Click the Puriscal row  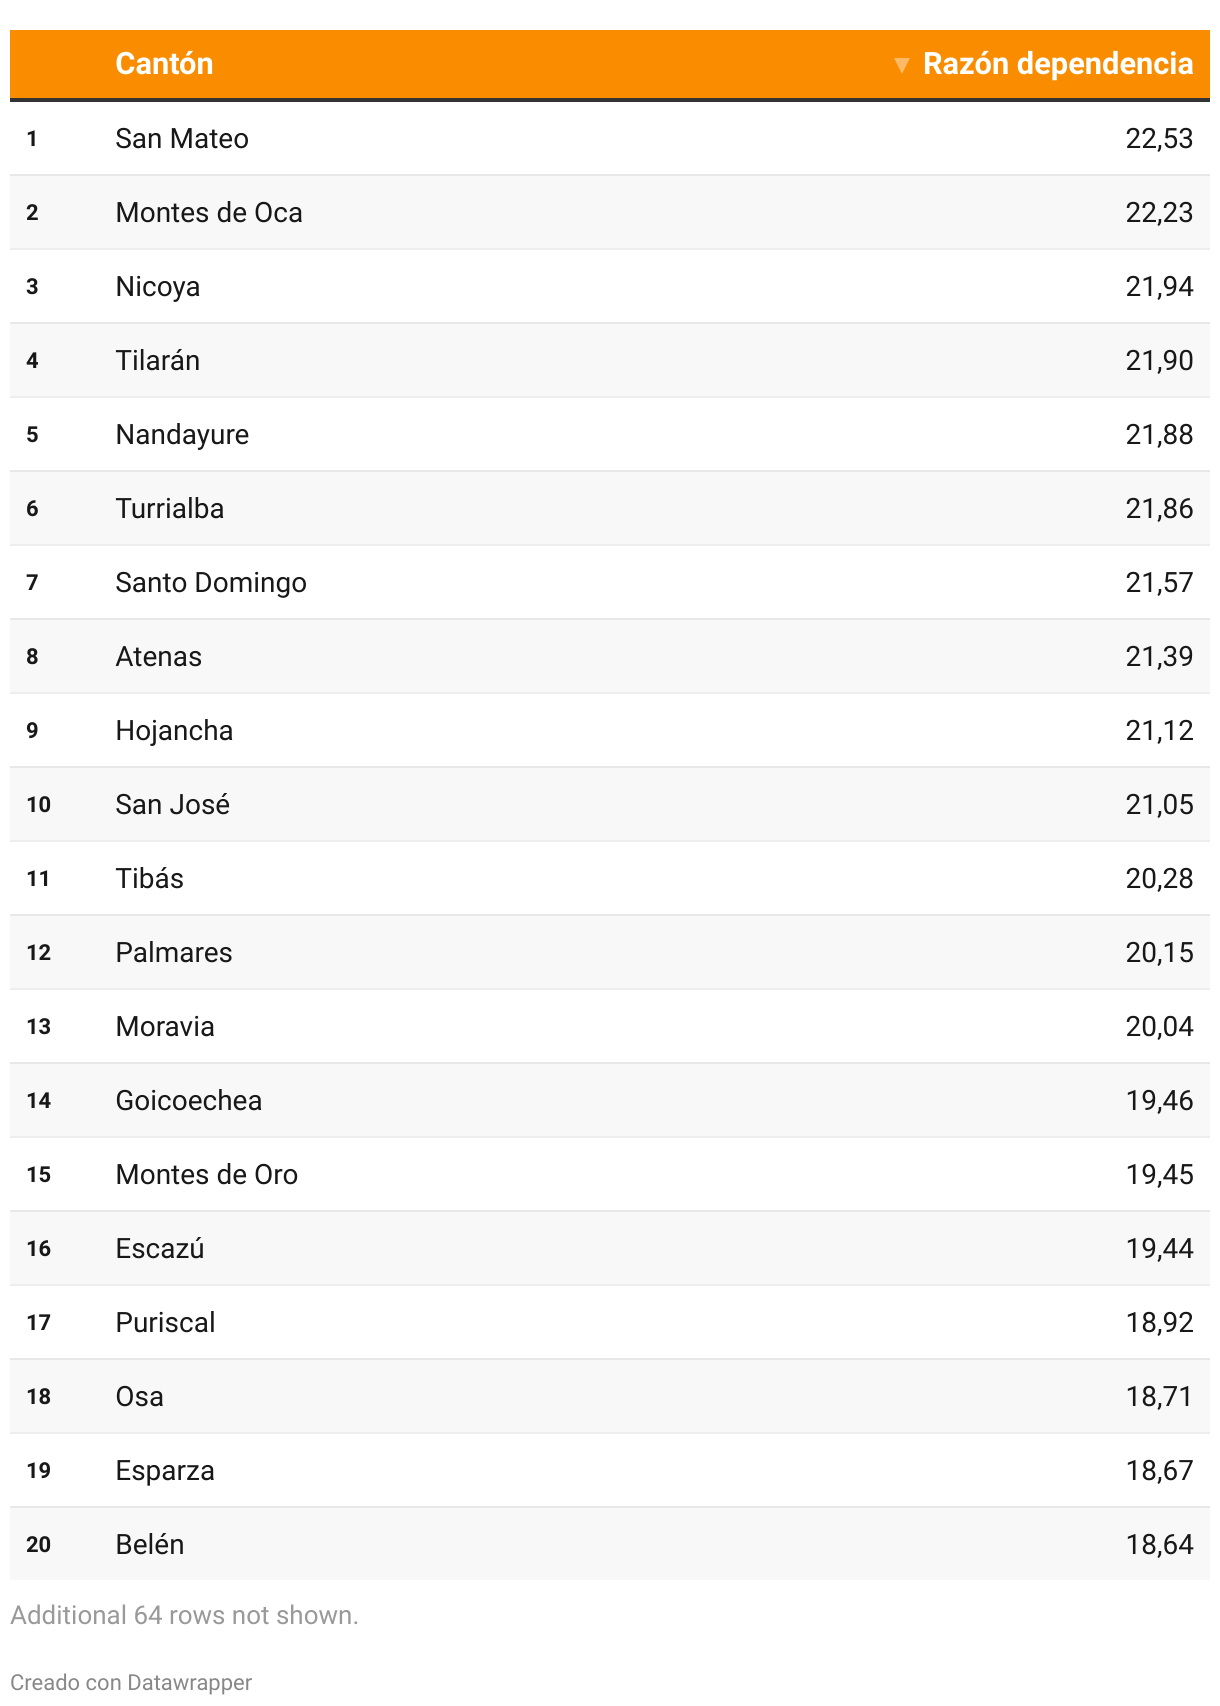coord(610,1322)
